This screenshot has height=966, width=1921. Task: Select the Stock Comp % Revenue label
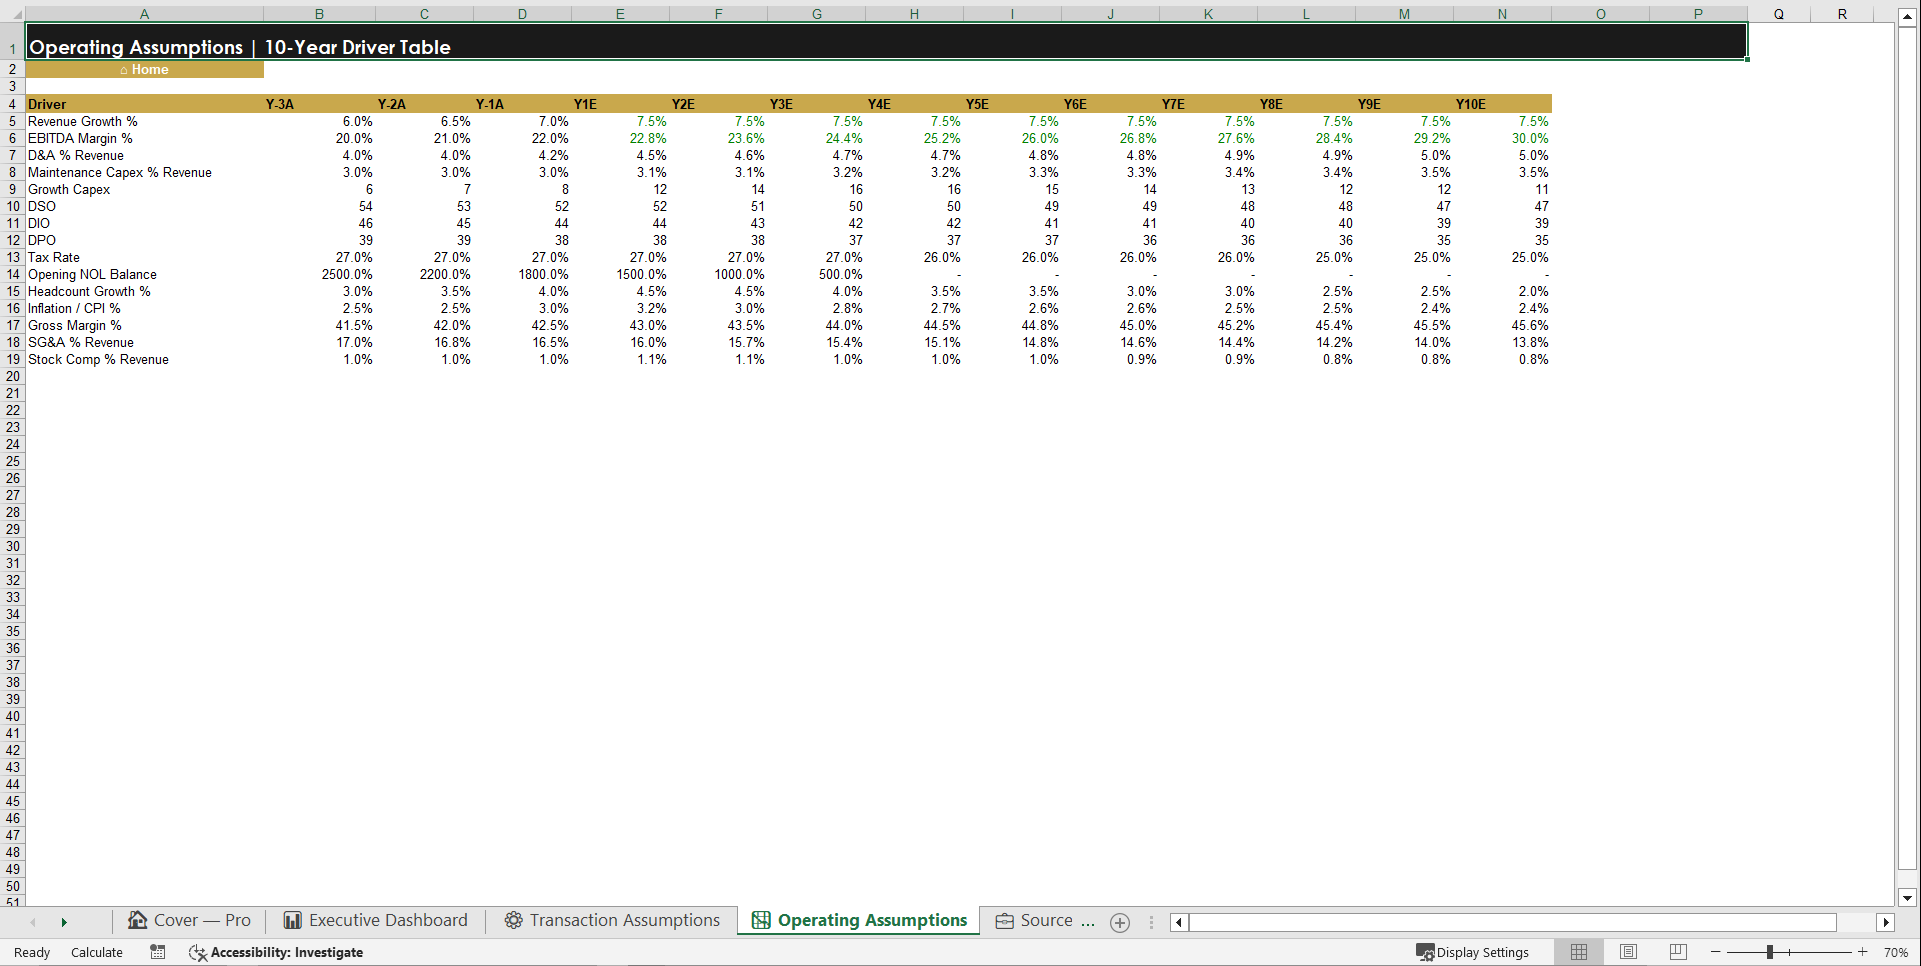(x=98, y=359)
